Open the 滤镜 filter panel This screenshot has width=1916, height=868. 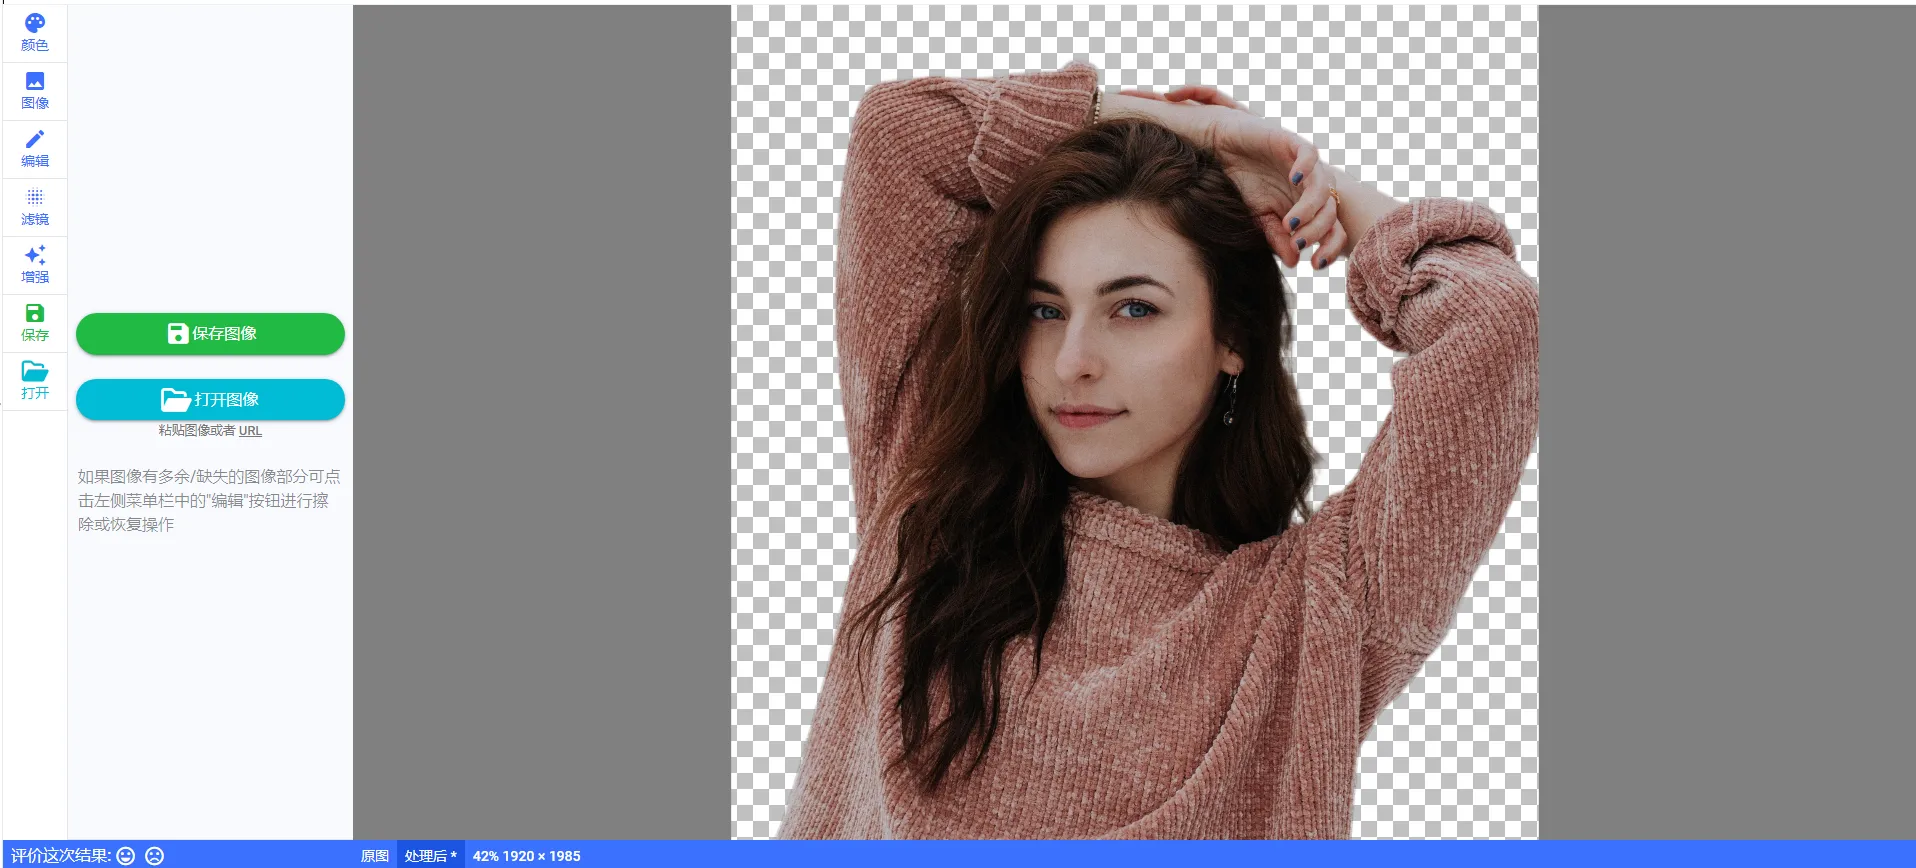[35, 206]
